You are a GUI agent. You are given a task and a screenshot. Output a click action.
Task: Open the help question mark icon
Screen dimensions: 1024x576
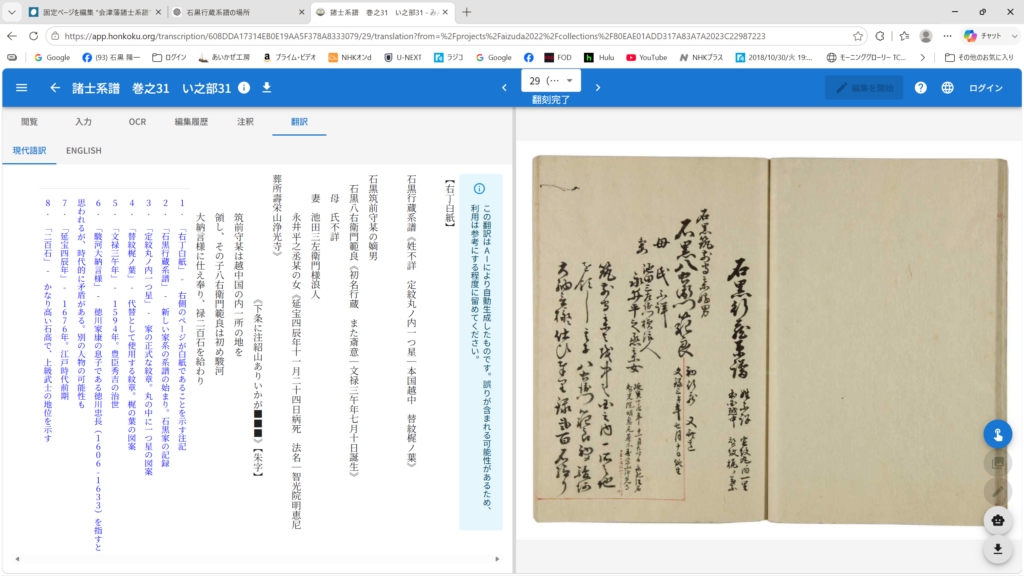[920, 88]
